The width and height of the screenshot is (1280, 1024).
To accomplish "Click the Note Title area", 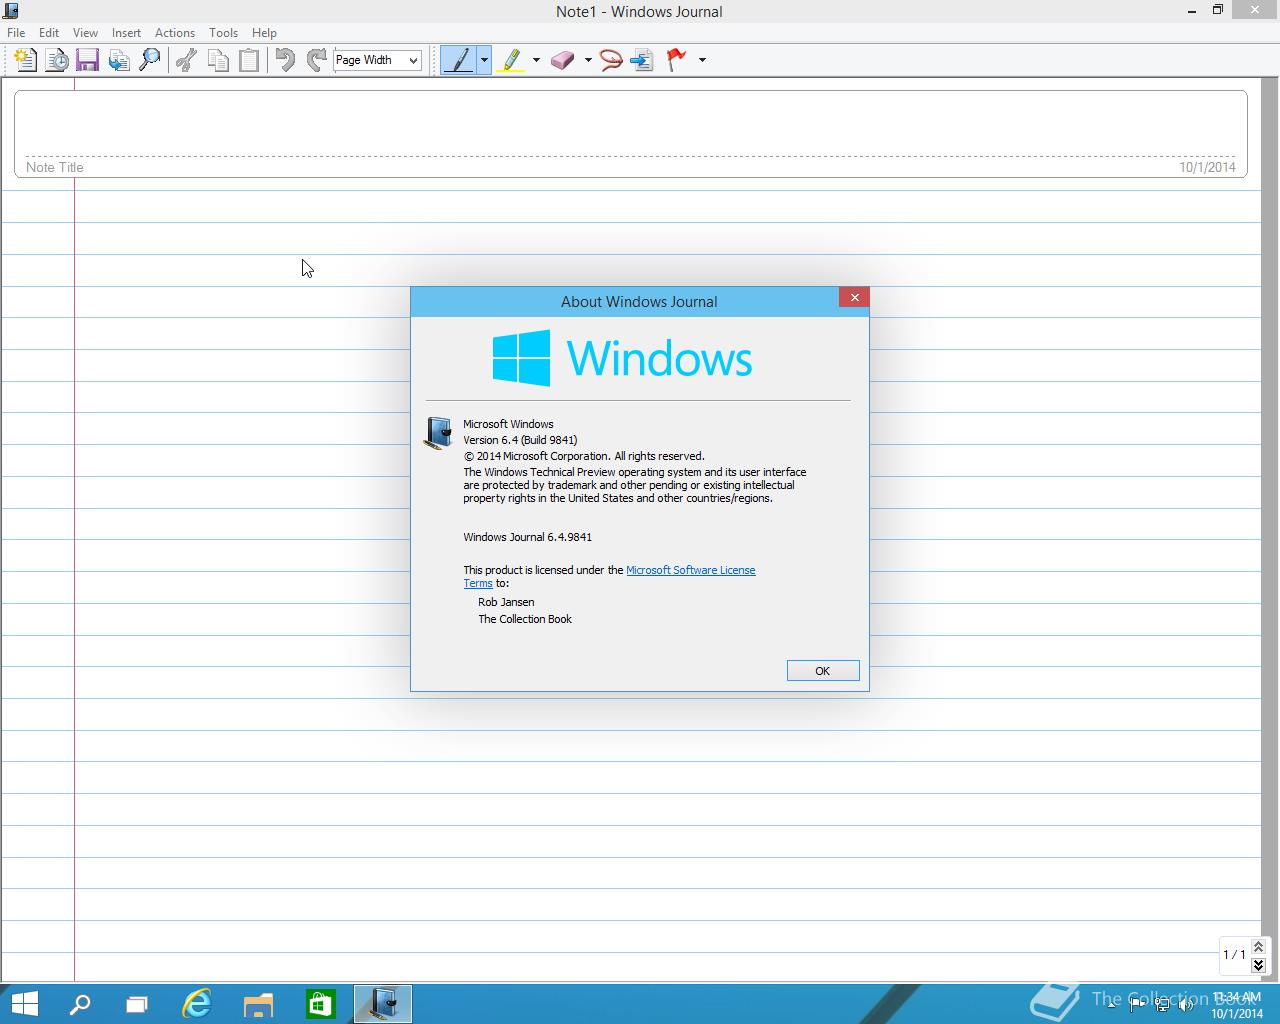I will tap(630, 133).
